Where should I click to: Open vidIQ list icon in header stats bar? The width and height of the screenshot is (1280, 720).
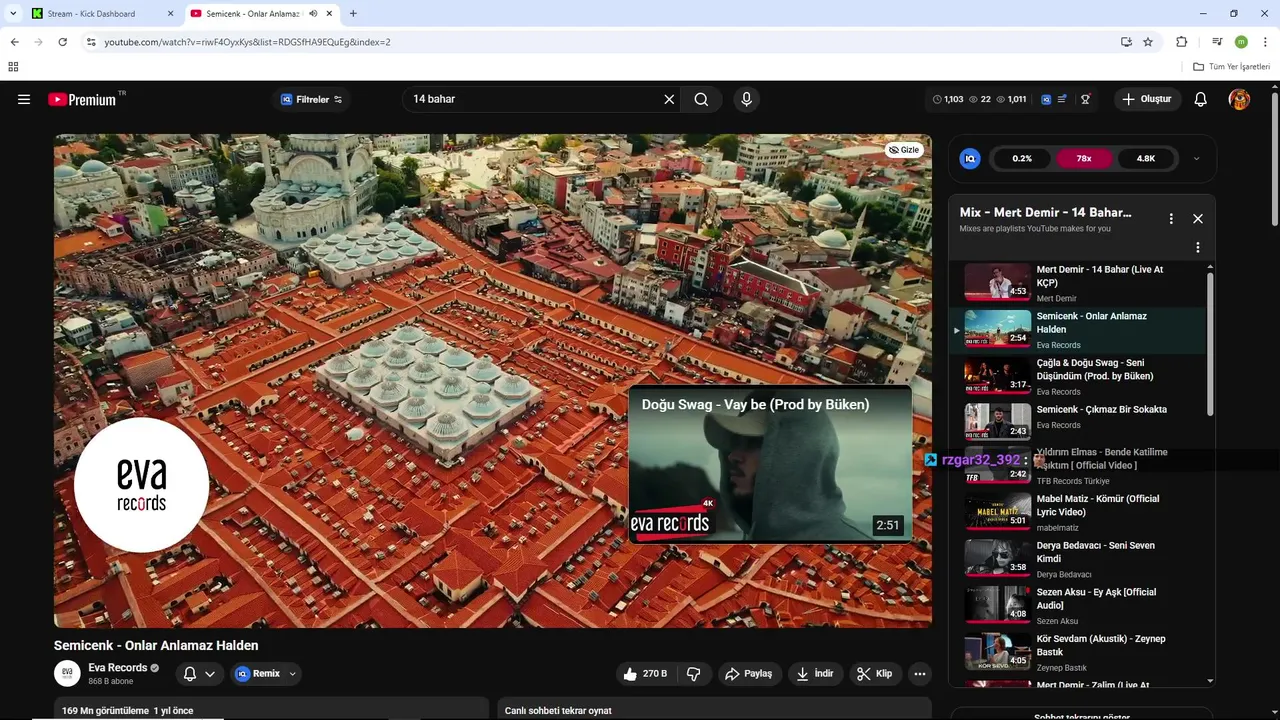(1062, 99)
